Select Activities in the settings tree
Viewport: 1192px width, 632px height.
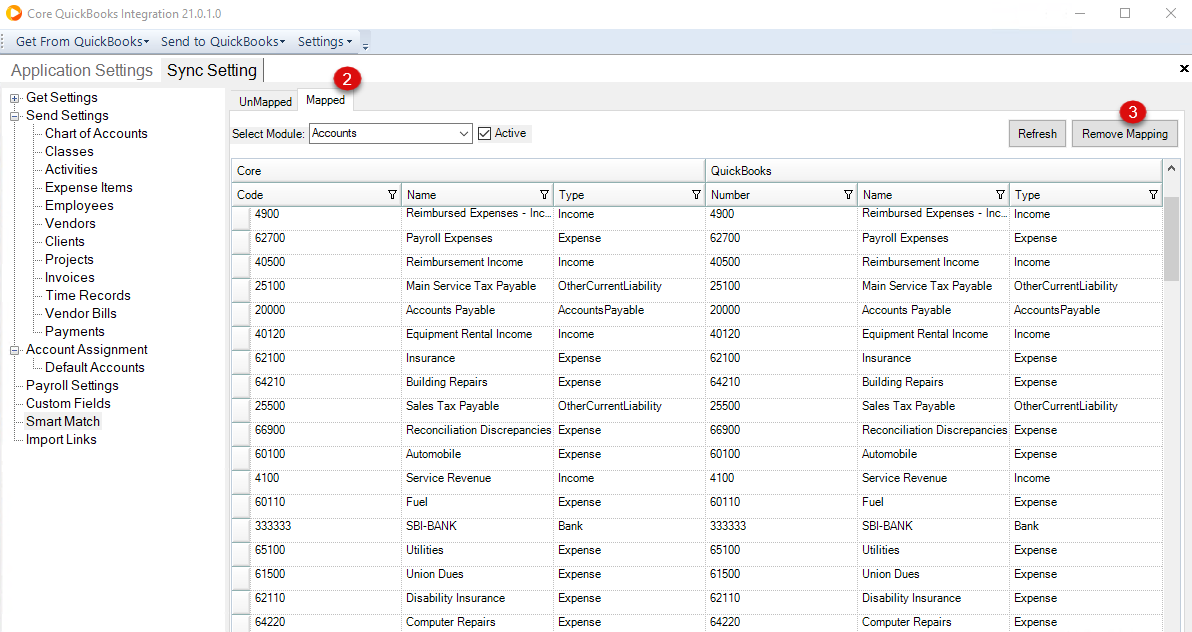click(71, 170)
